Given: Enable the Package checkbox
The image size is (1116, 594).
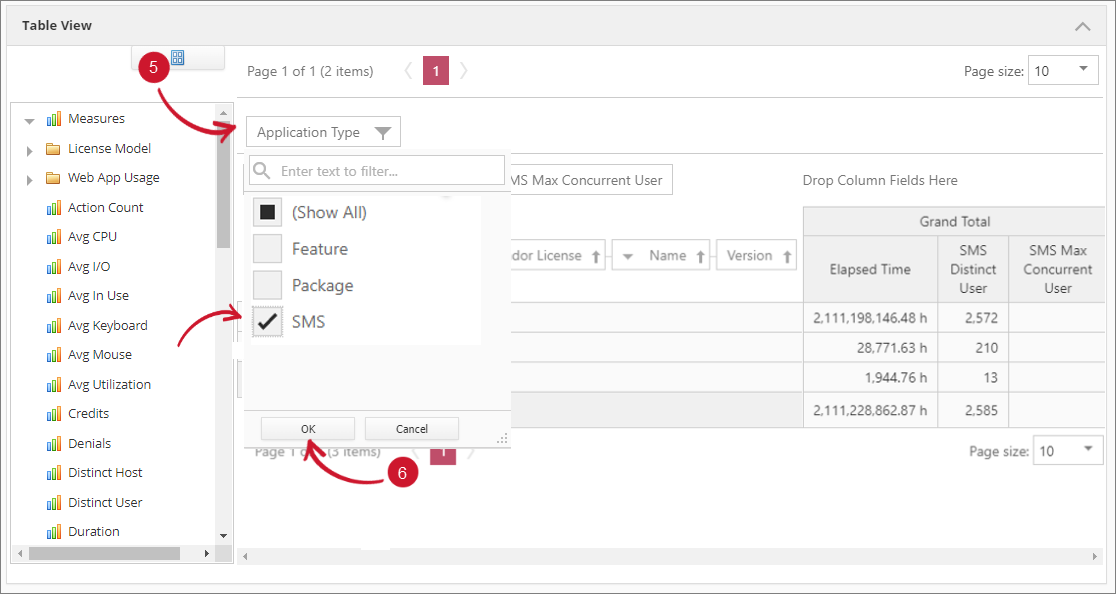Looking at the screenshot, I should click(267, 286).
